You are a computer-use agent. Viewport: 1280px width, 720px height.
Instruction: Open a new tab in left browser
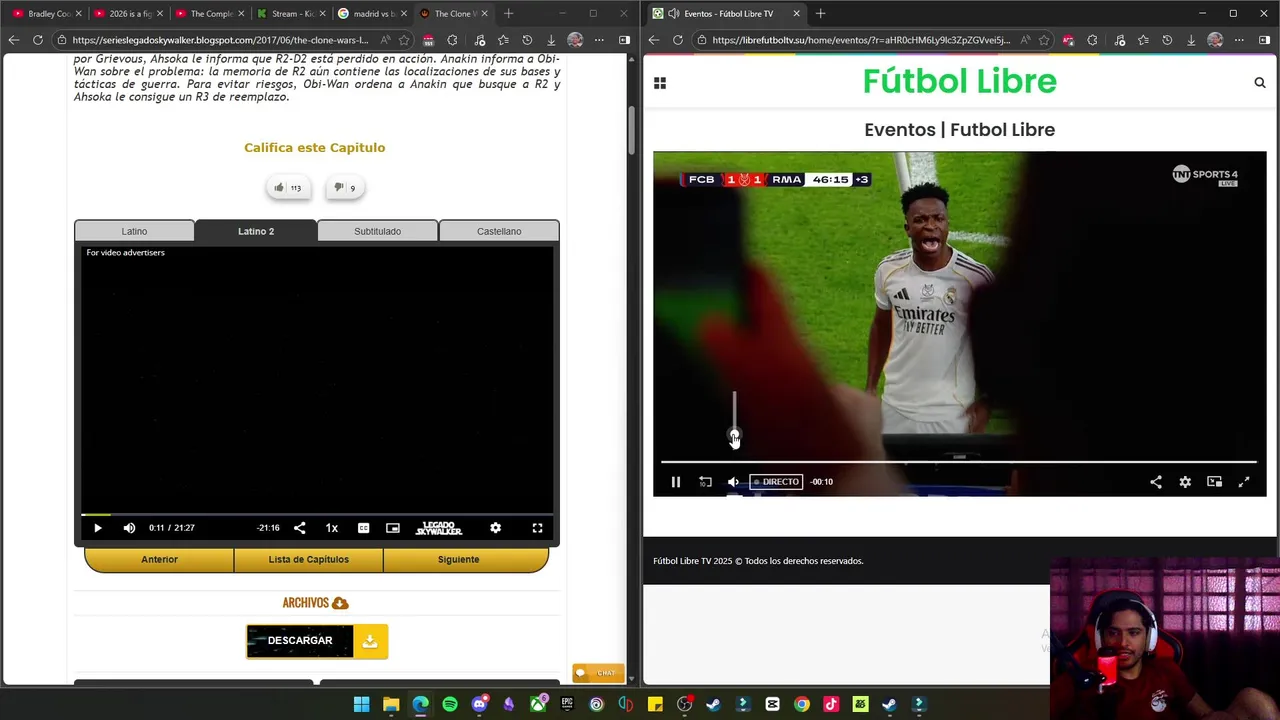[x=508, y=14]
